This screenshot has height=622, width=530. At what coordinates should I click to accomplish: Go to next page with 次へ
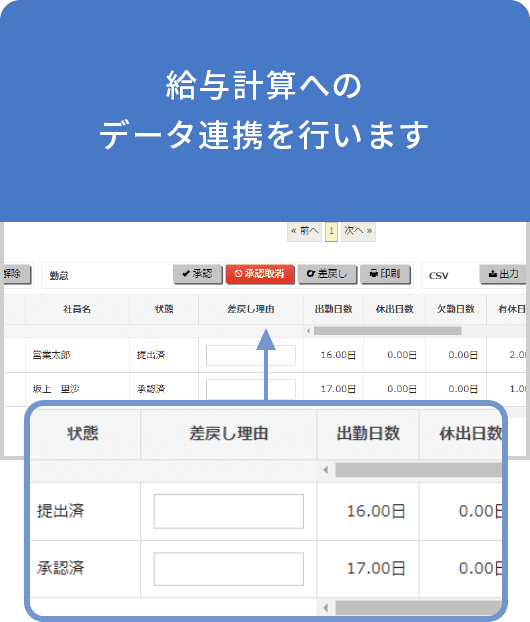click(x=358, y=231)
